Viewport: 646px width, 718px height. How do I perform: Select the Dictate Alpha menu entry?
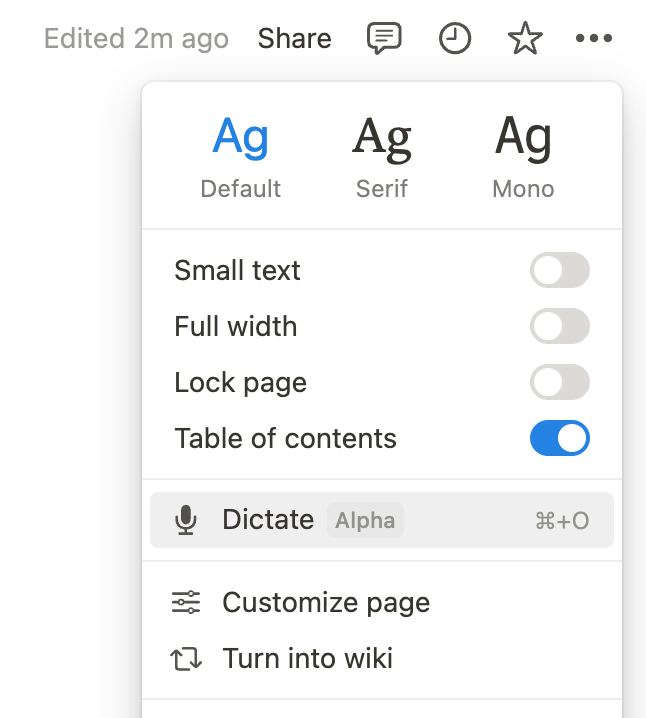(382, 520)
